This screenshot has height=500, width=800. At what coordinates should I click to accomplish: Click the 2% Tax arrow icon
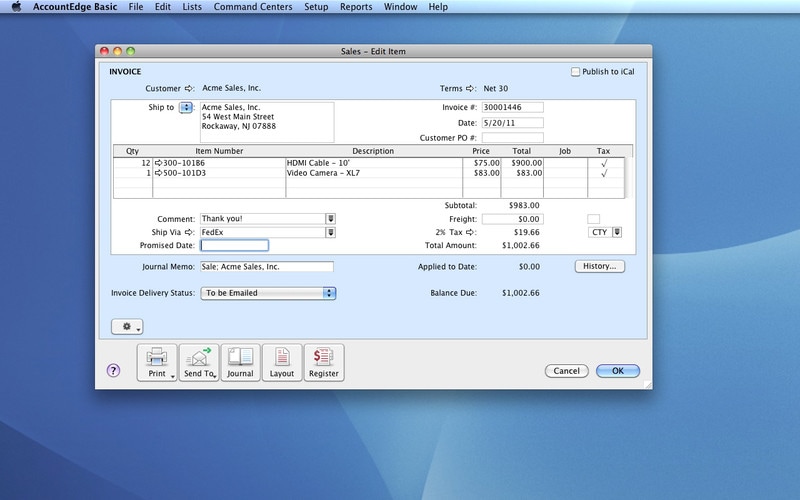[470, 232]
